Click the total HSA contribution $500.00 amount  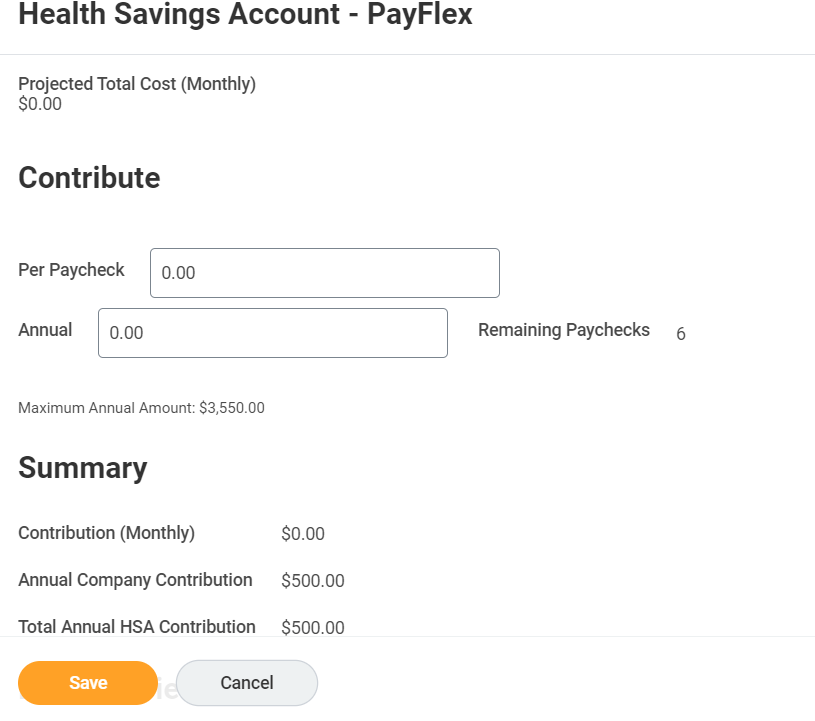coord(313,628)
